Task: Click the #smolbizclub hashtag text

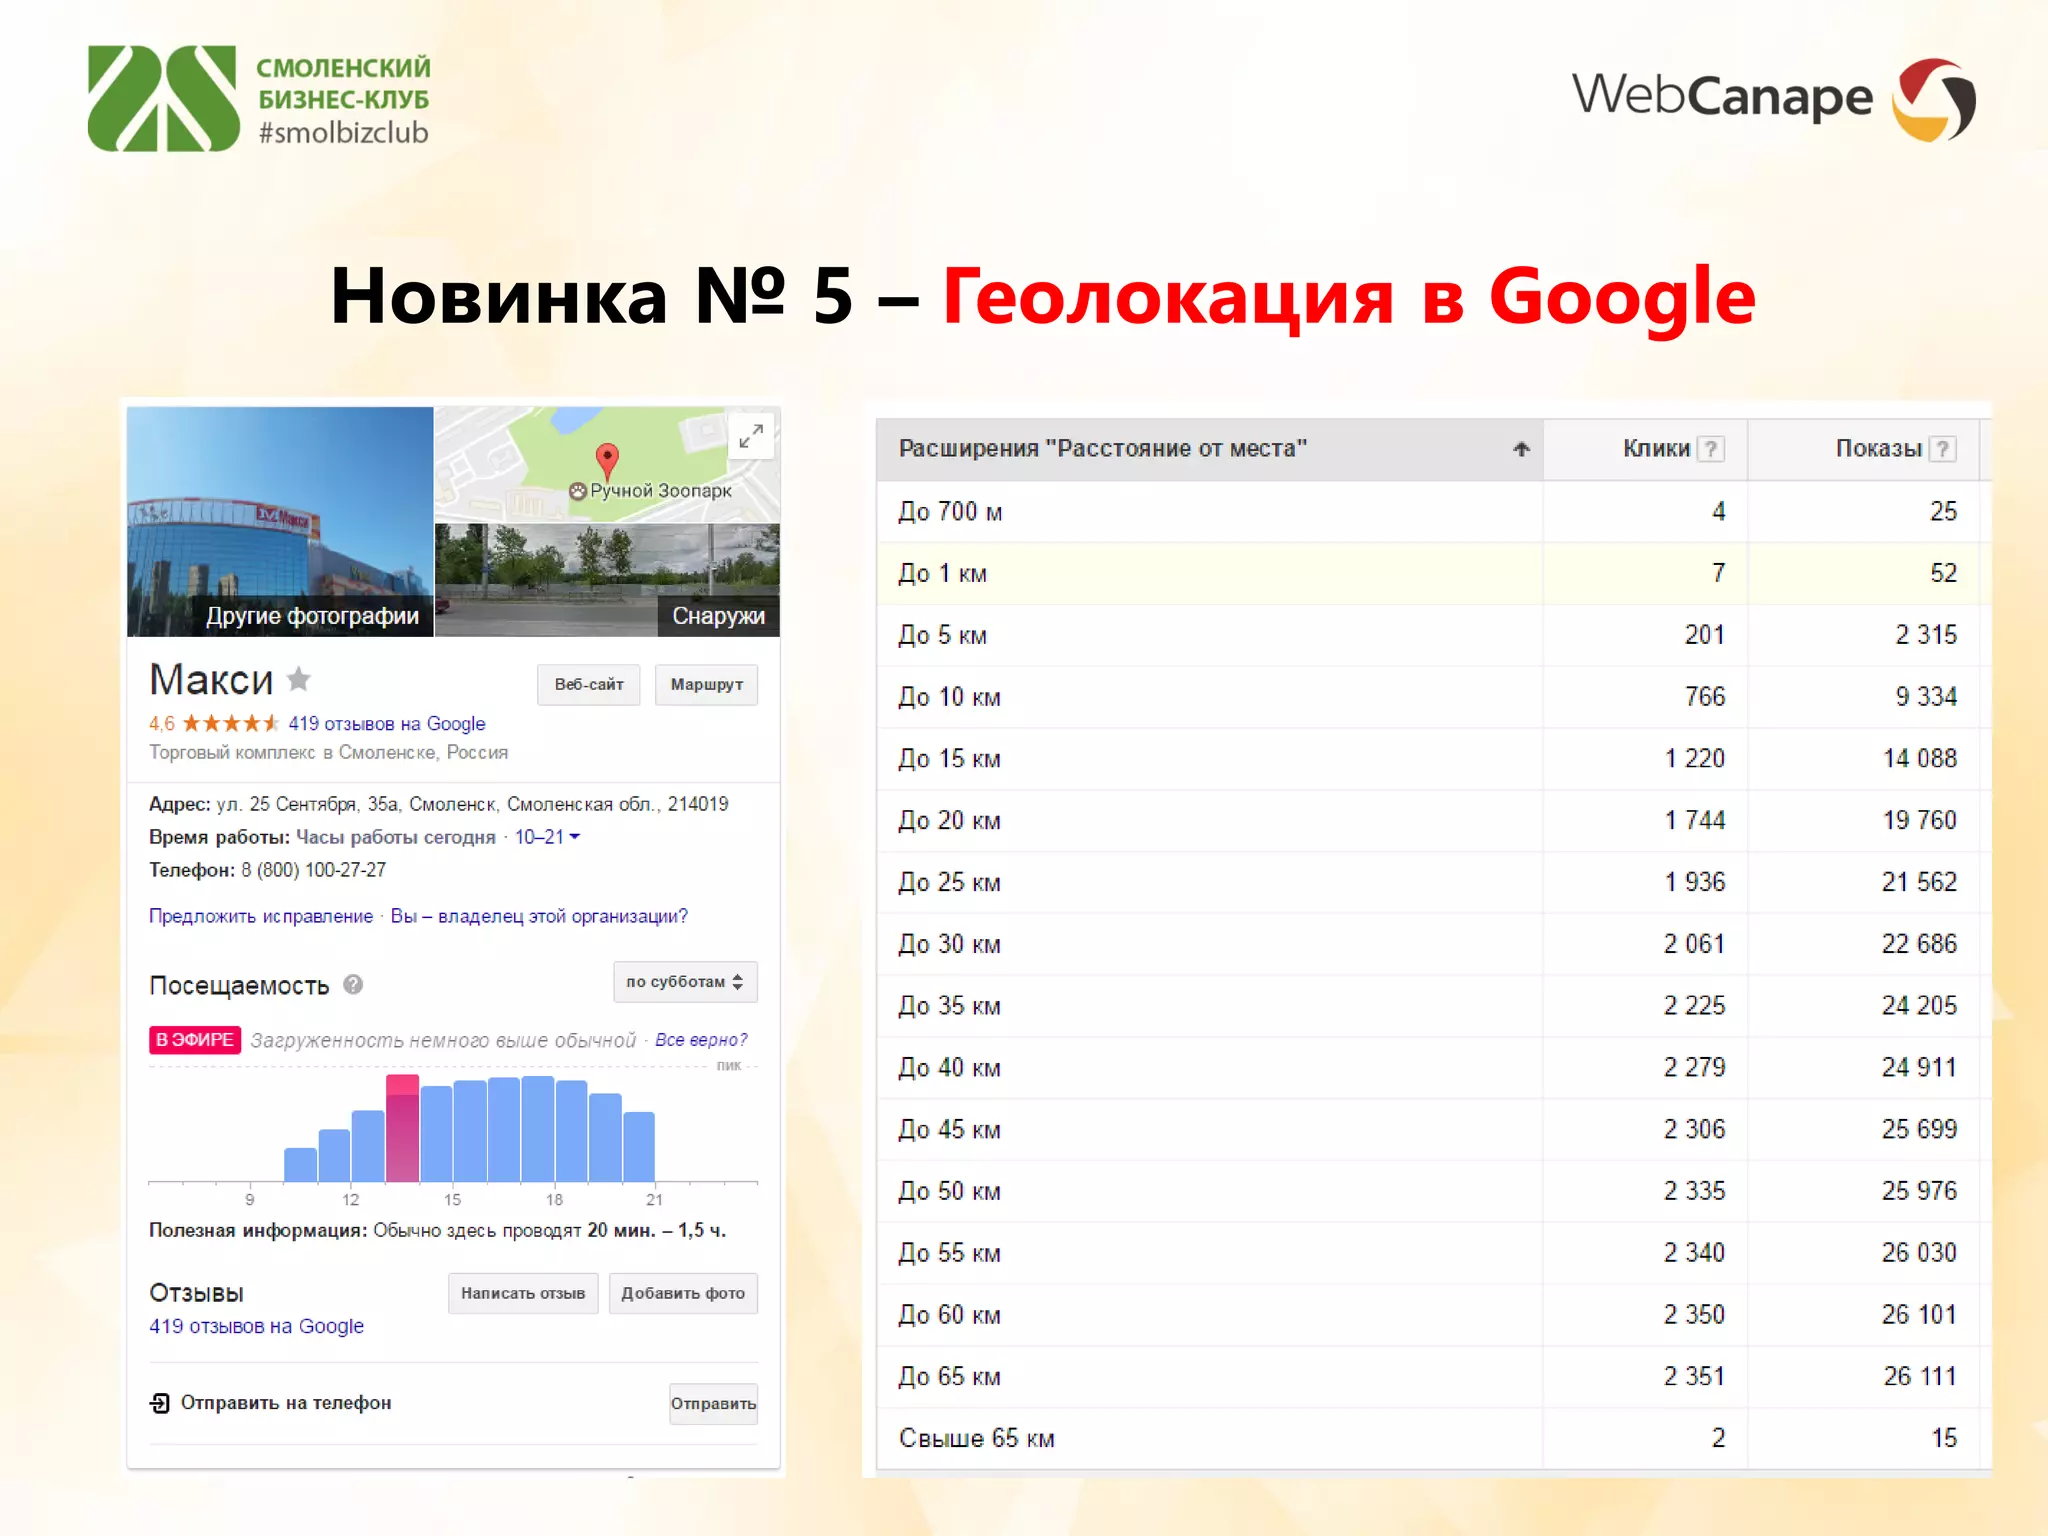Action: [343, 133]
